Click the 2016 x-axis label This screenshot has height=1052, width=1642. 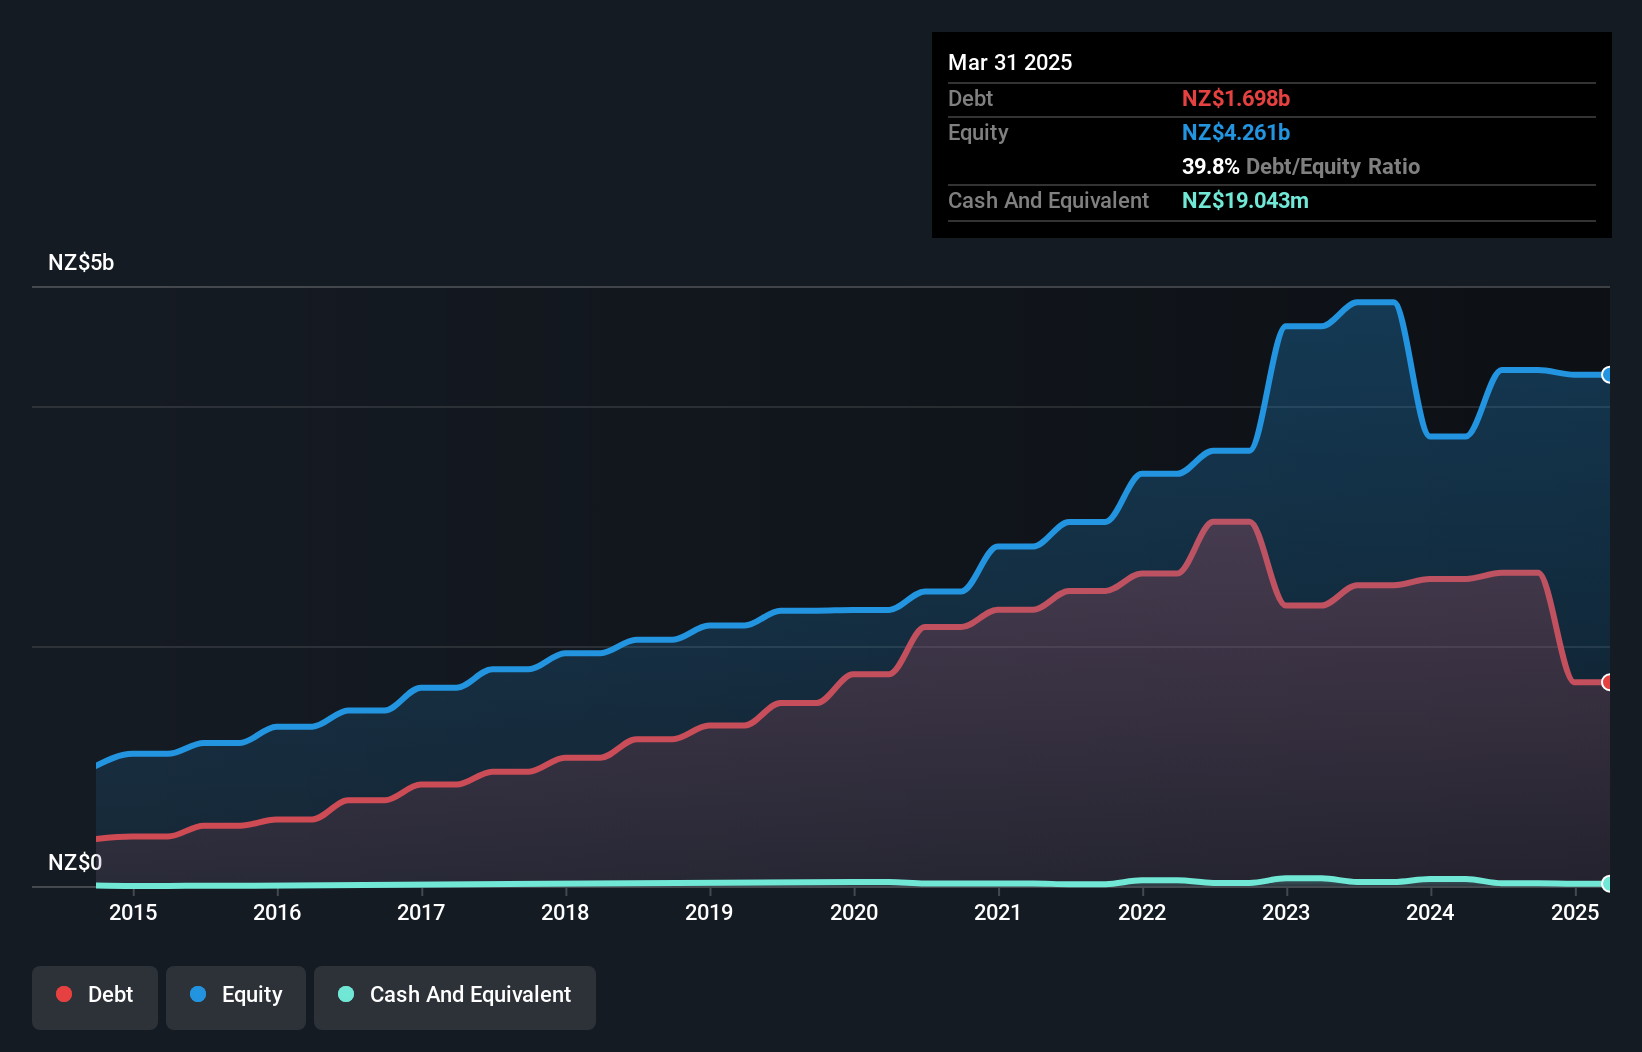pos(277,912)
